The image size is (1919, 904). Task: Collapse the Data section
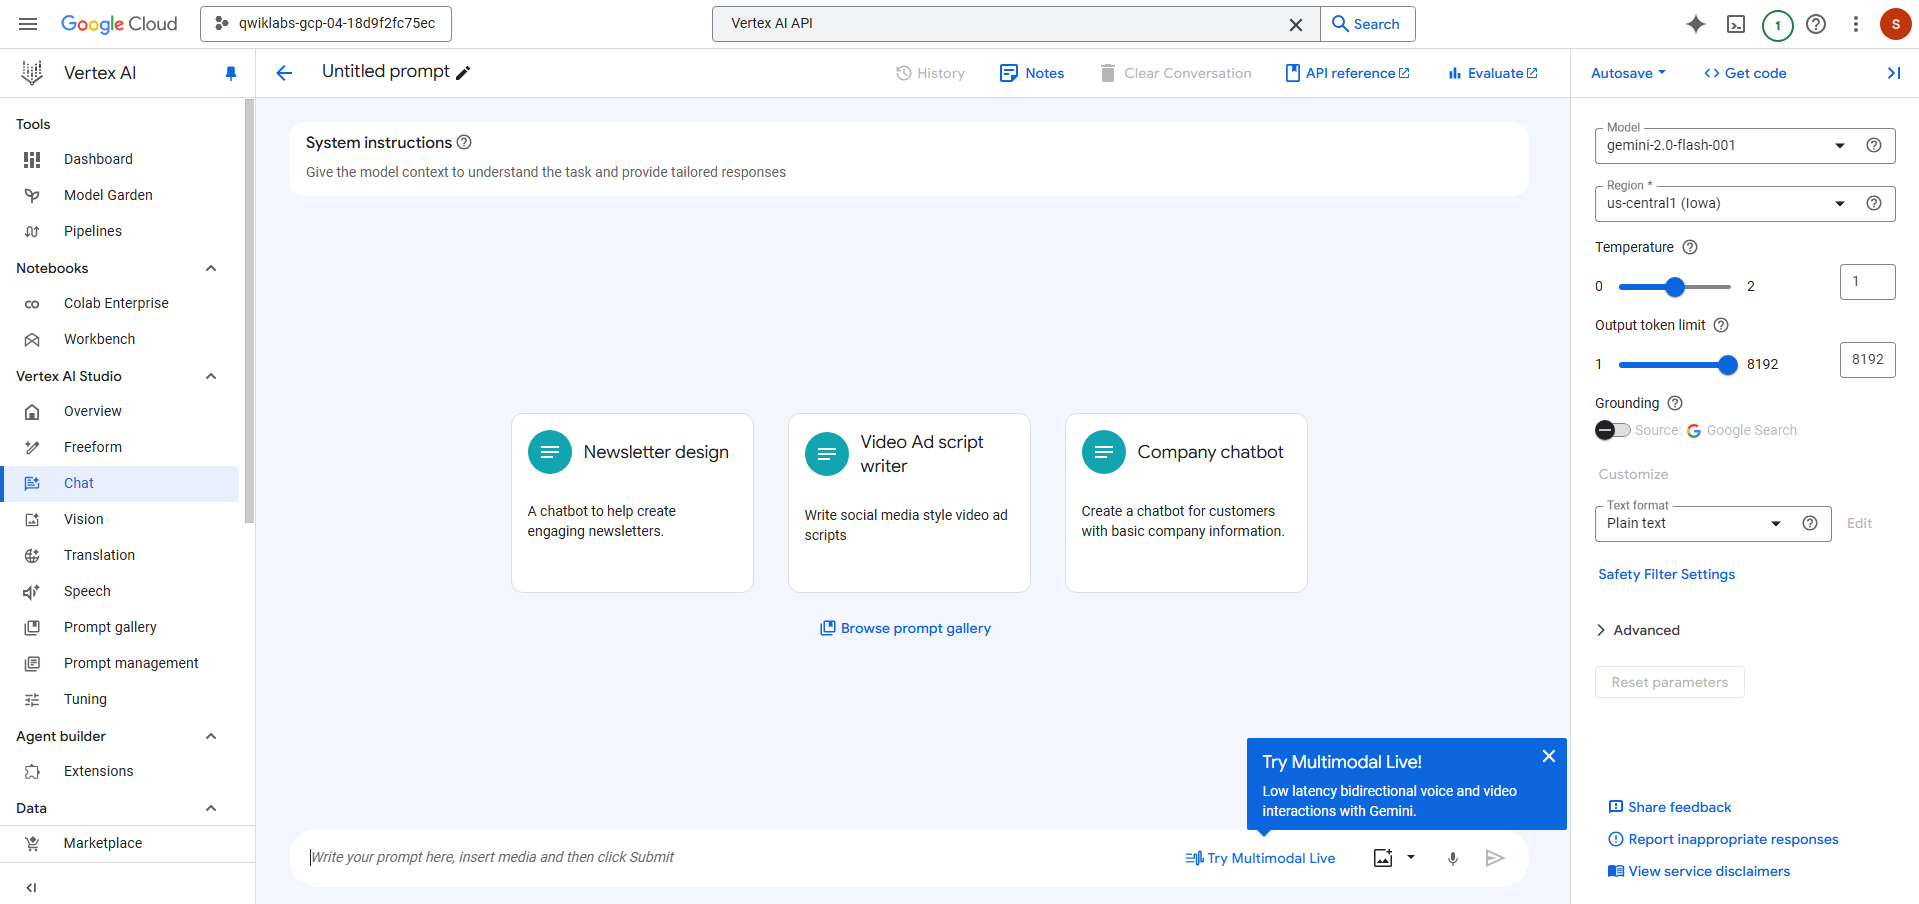click(x=211, y=808)
